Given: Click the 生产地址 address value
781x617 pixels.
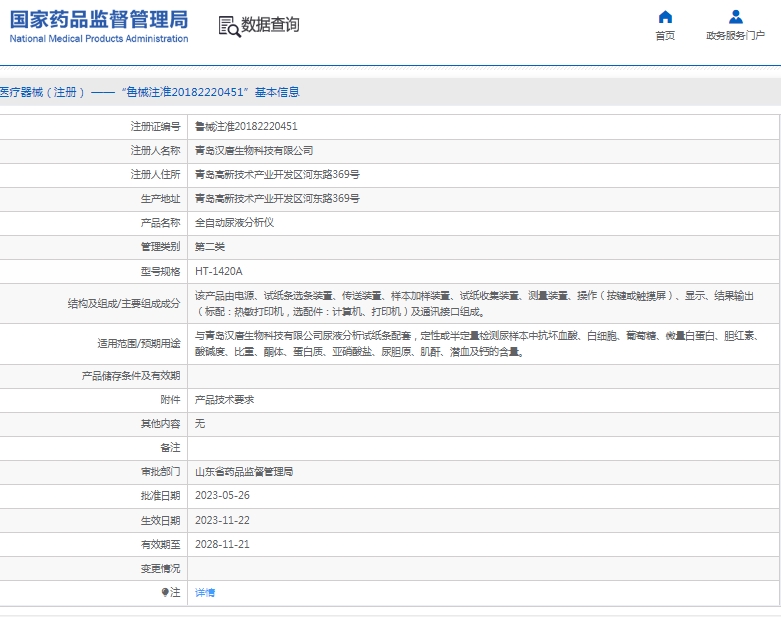Looking at the screenshot, I should pos(277,198).
